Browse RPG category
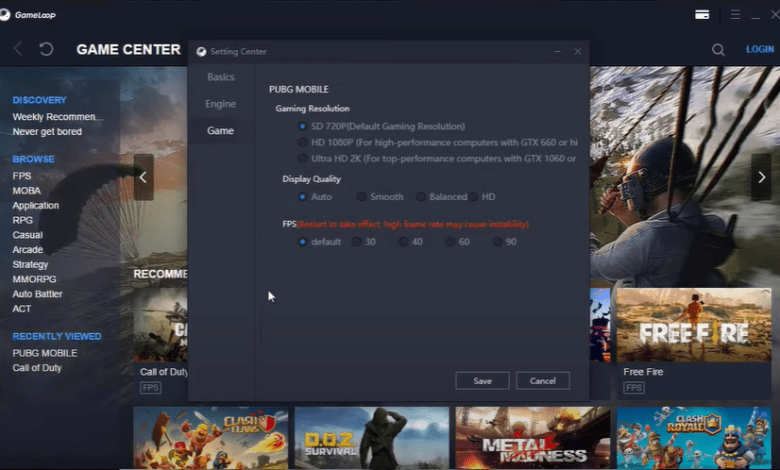780x470 pixels. coord(22,220)
